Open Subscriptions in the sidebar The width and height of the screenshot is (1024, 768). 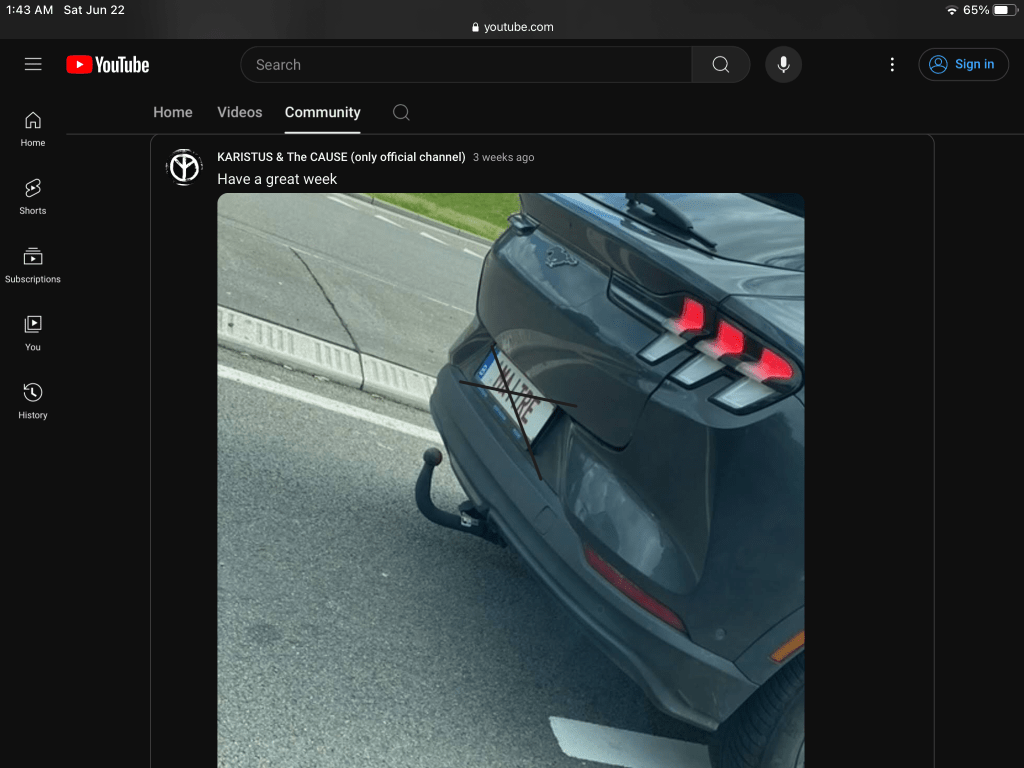33,265
